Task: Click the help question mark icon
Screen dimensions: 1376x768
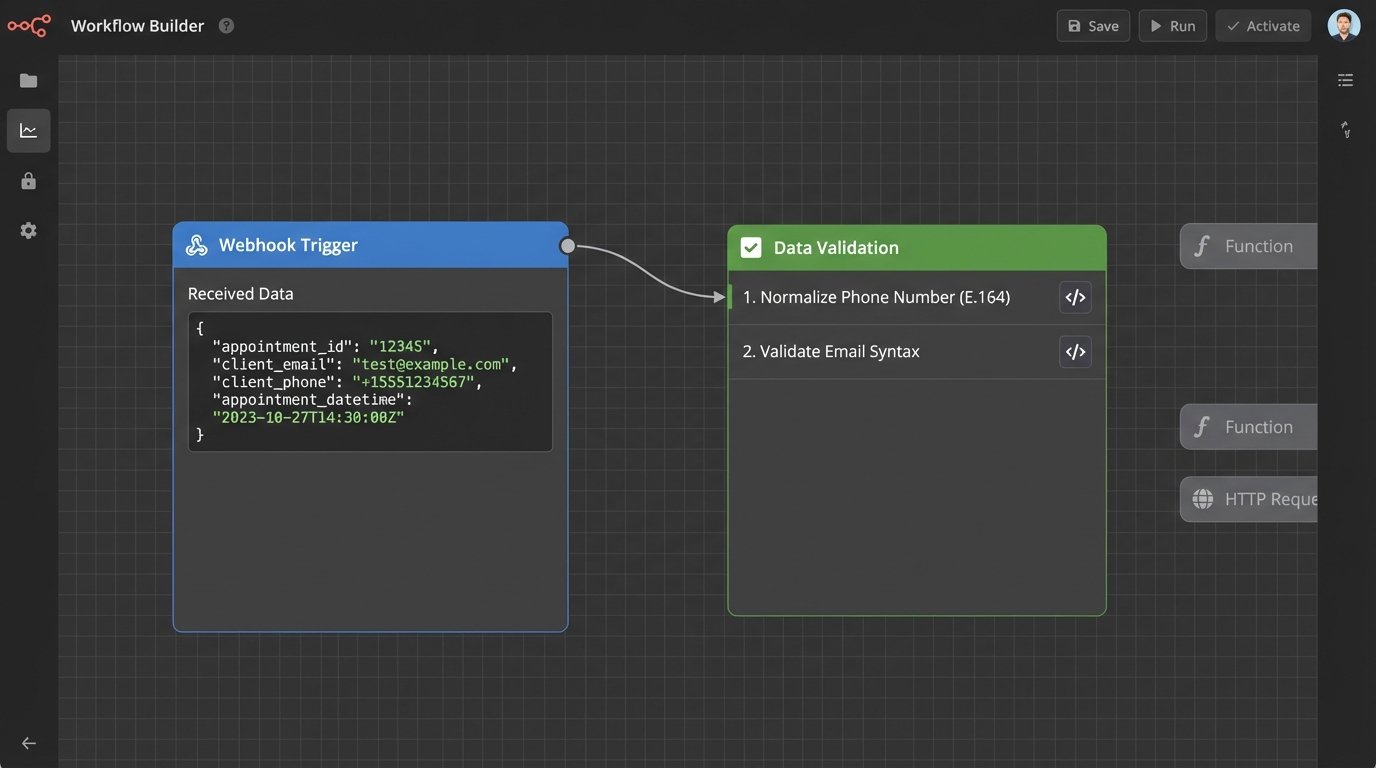Action: [x=226, y=25]
